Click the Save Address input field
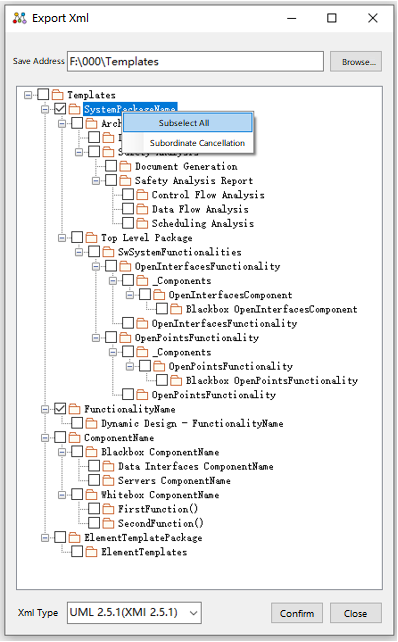398x642 pixels. (x=195, y=61)
